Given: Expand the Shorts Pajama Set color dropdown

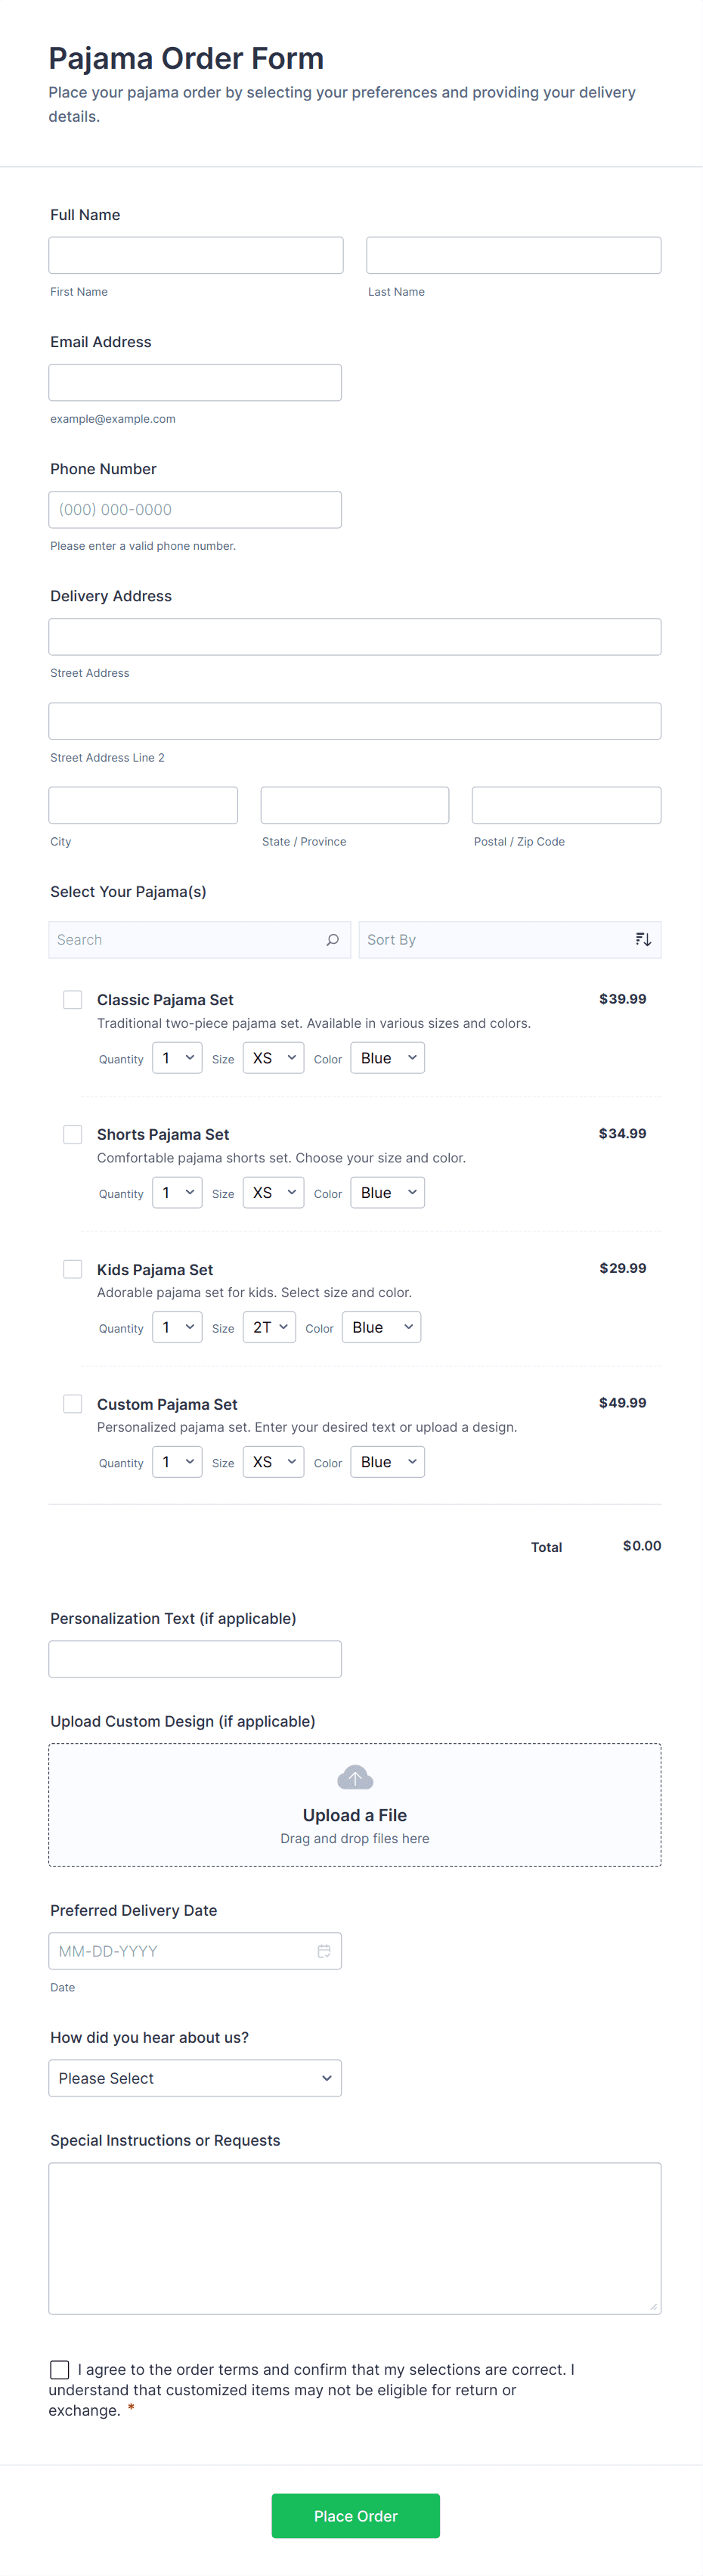Looking at the screenshot, I should coord(387,1193).
